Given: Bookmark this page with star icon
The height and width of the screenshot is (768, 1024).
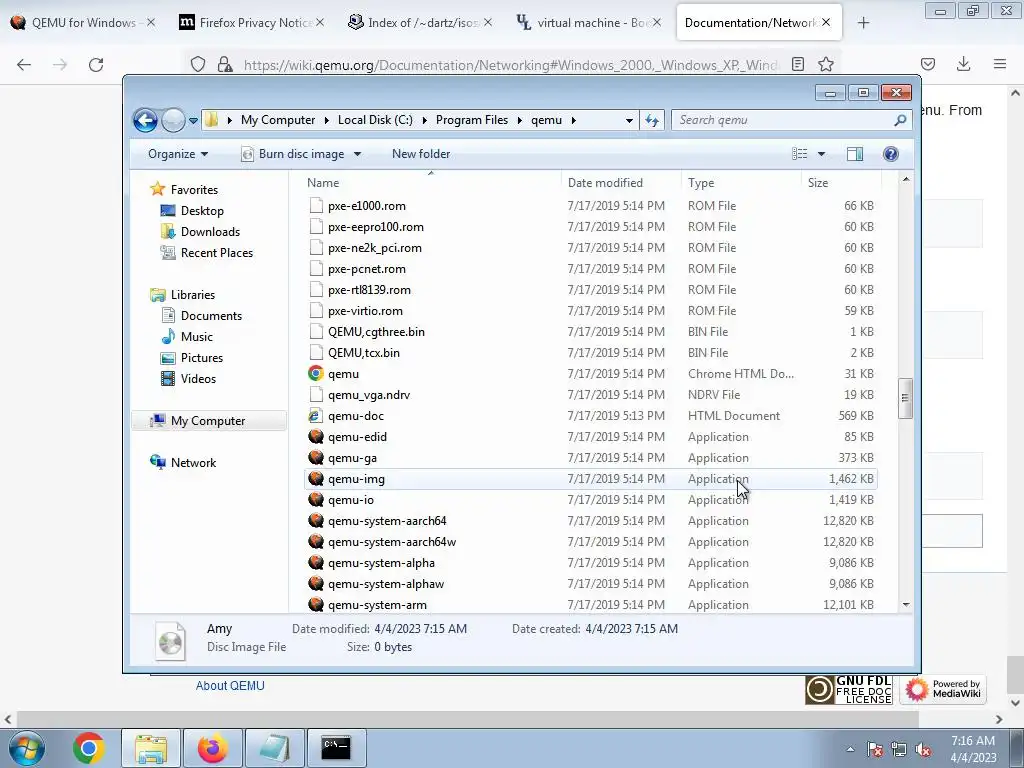Looking at the screenshot, I should (x=826, y=65).
